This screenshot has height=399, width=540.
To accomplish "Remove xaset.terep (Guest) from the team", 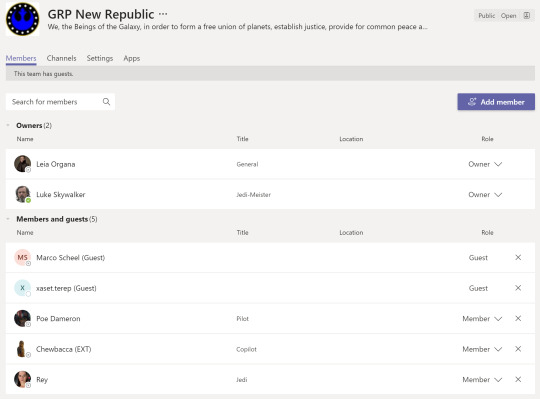I will (x=518, y=288).
